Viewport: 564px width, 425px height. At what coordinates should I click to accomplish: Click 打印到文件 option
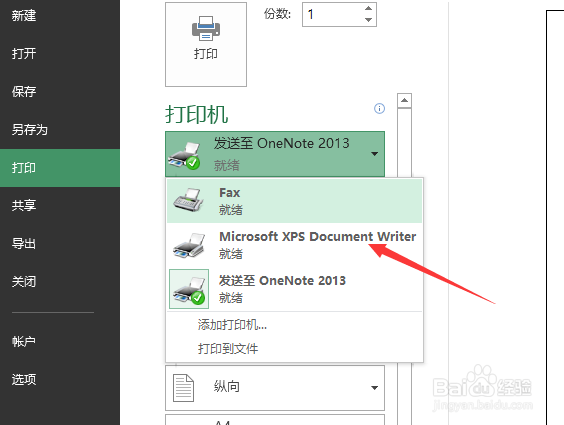pos(228,348)
